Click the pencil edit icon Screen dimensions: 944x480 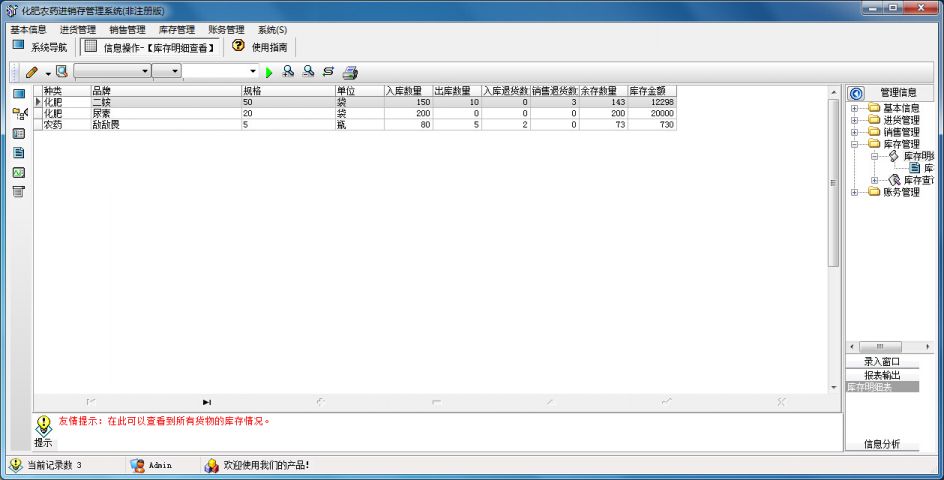[33, 72]
